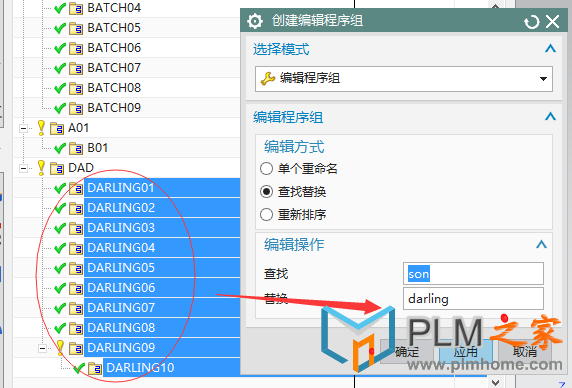Viewport: 572px width, 388px height.
Task: Select the BATCH04 tree row
Action: click(x=114, y=8)
